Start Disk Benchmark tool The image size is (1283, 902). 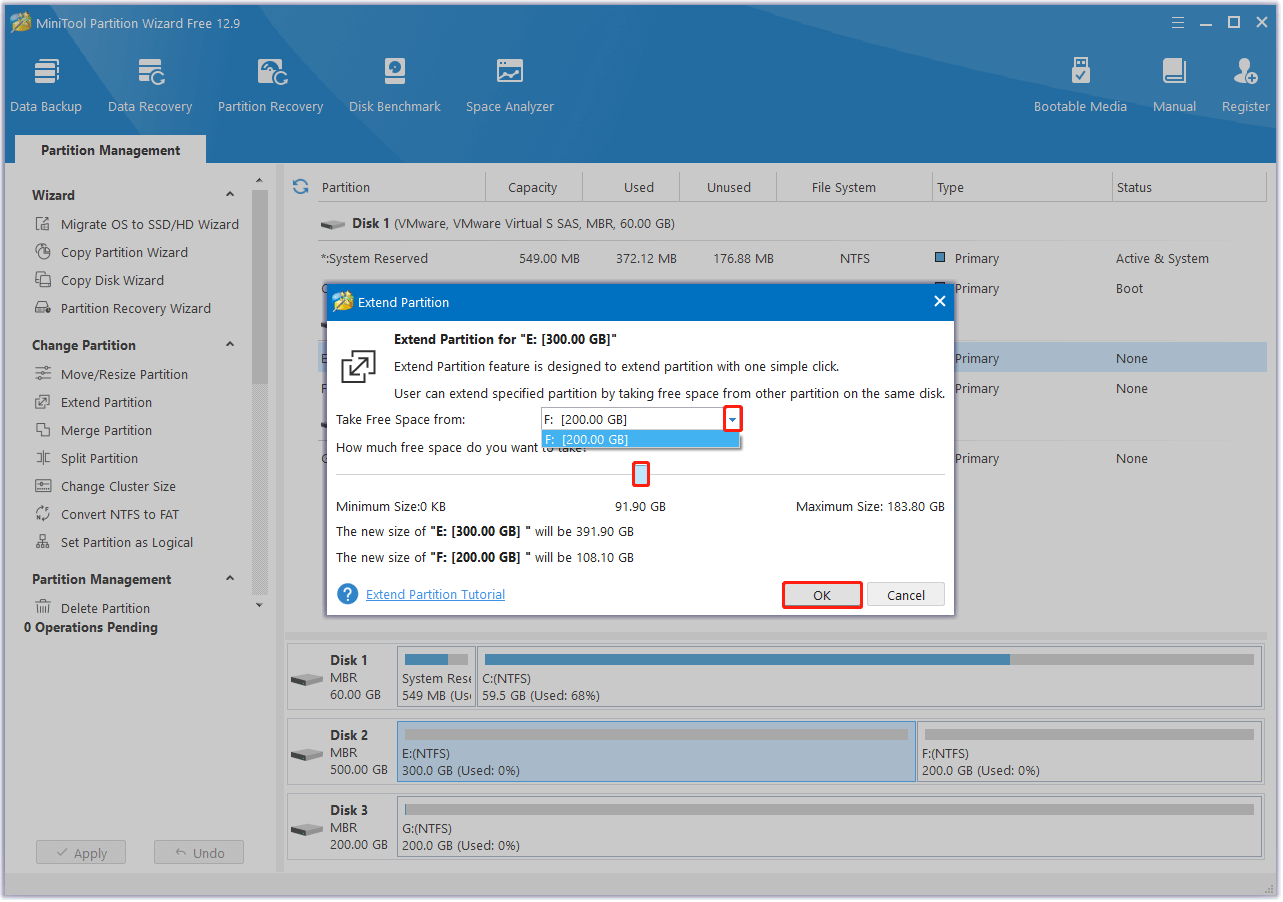click(x=395, y=85)
